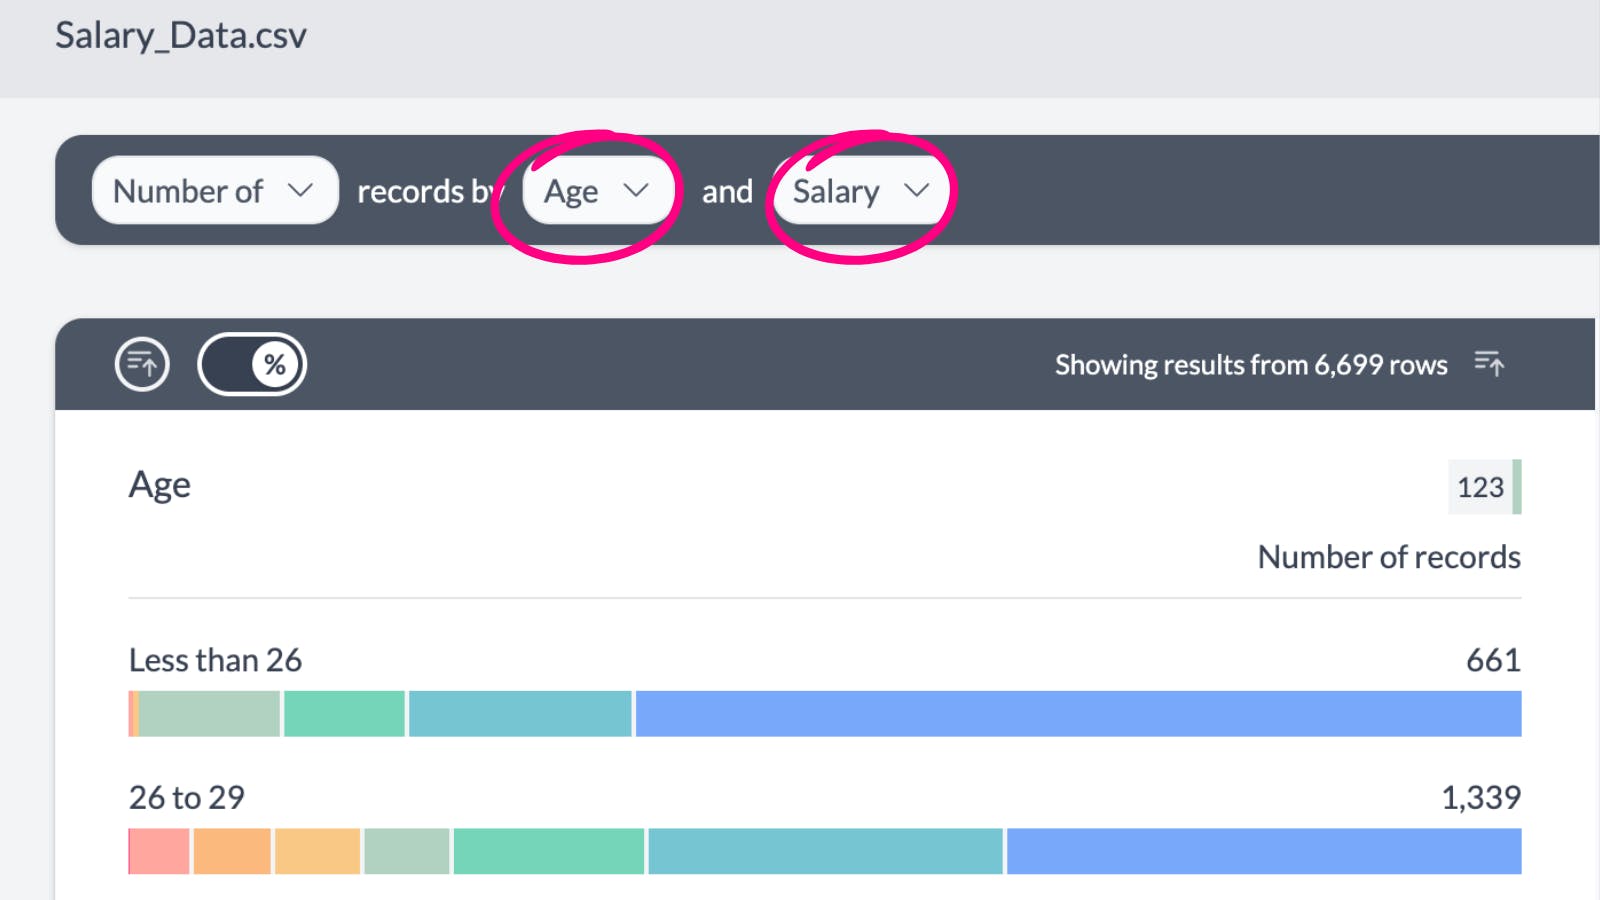Click the long blue segment in the Less than 26 bar
Screen dimensions: 1600x900
pos(1078,714)
